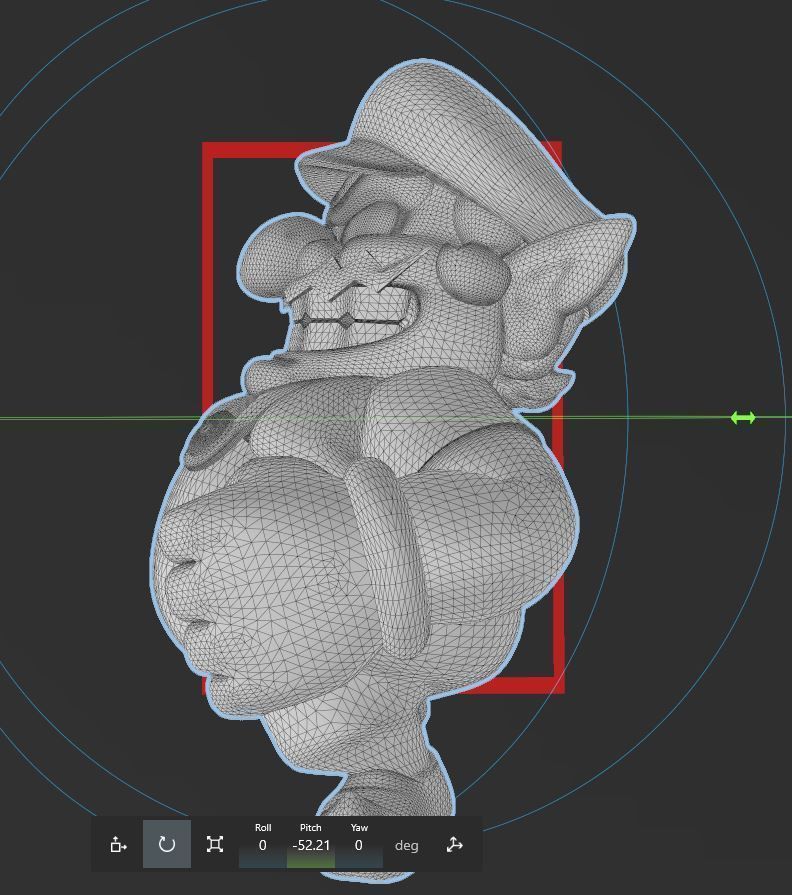Edit the Roll value field

tap(262, 845)
